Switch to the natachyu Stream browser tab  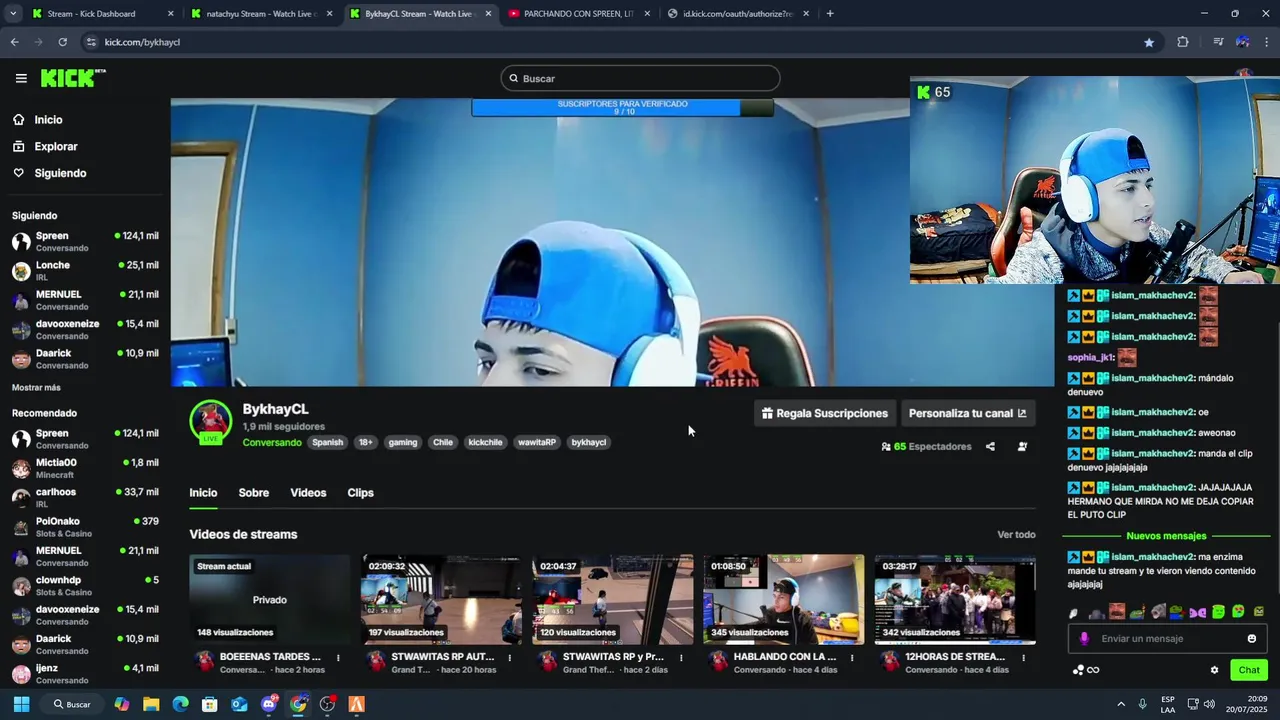261,14
